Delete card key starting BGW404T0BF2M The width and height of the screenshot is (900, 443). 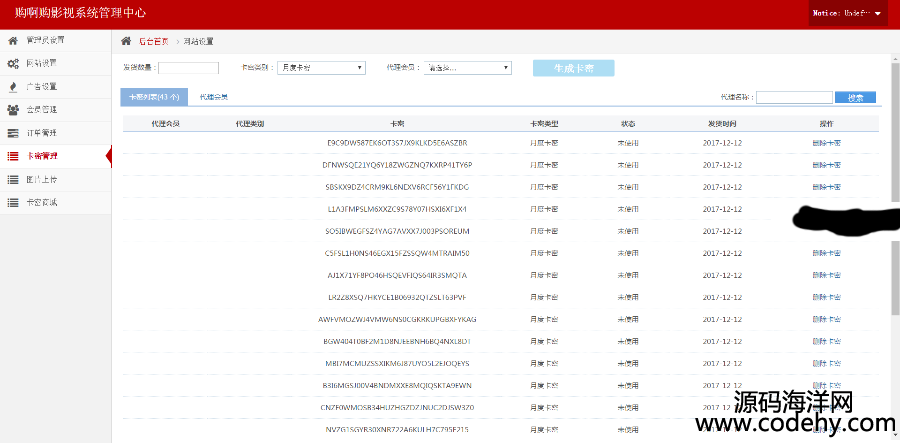[x=827, y=341]
